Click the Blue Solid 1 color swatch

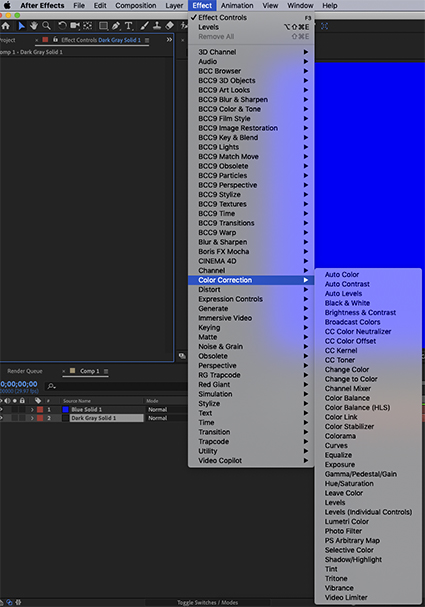(x=65, y=410)
